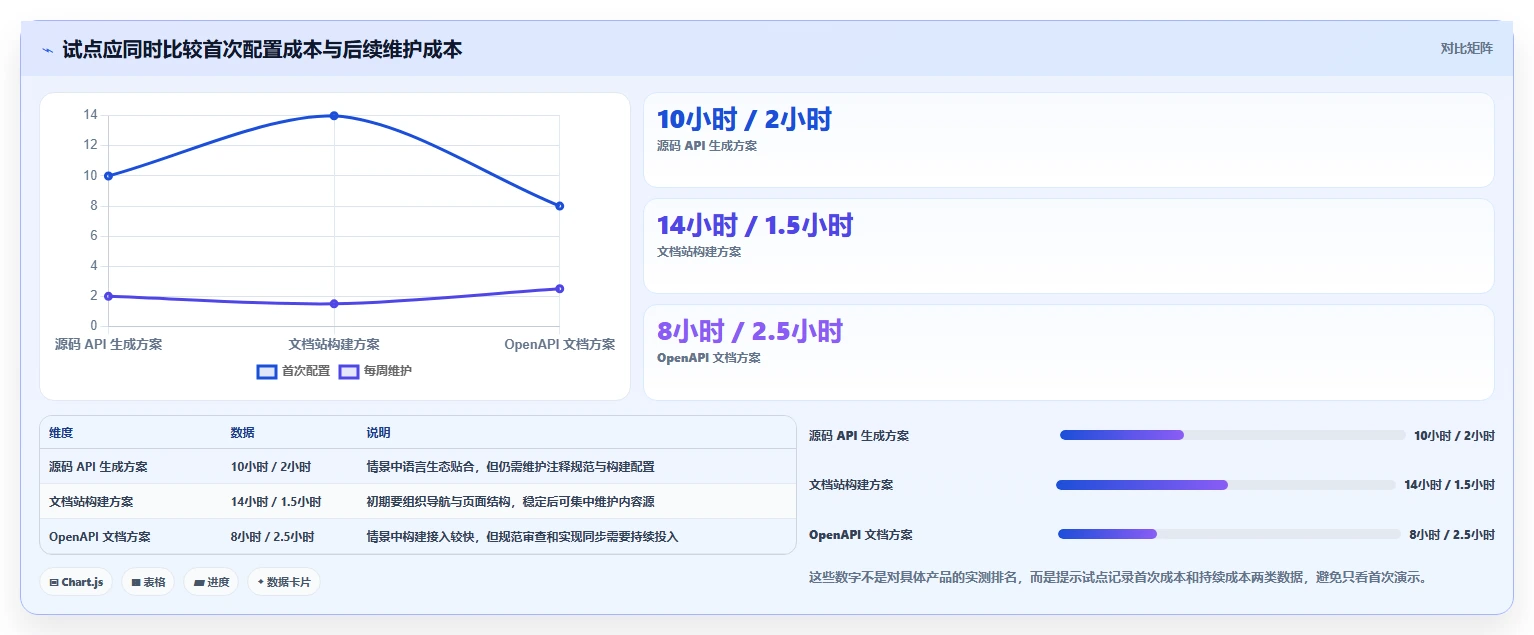Image resolution: width=1534 pixels, height=635 pixels.
Task: Click table cell 8小时 / 2.5小时
Action: tap(273, 537)
